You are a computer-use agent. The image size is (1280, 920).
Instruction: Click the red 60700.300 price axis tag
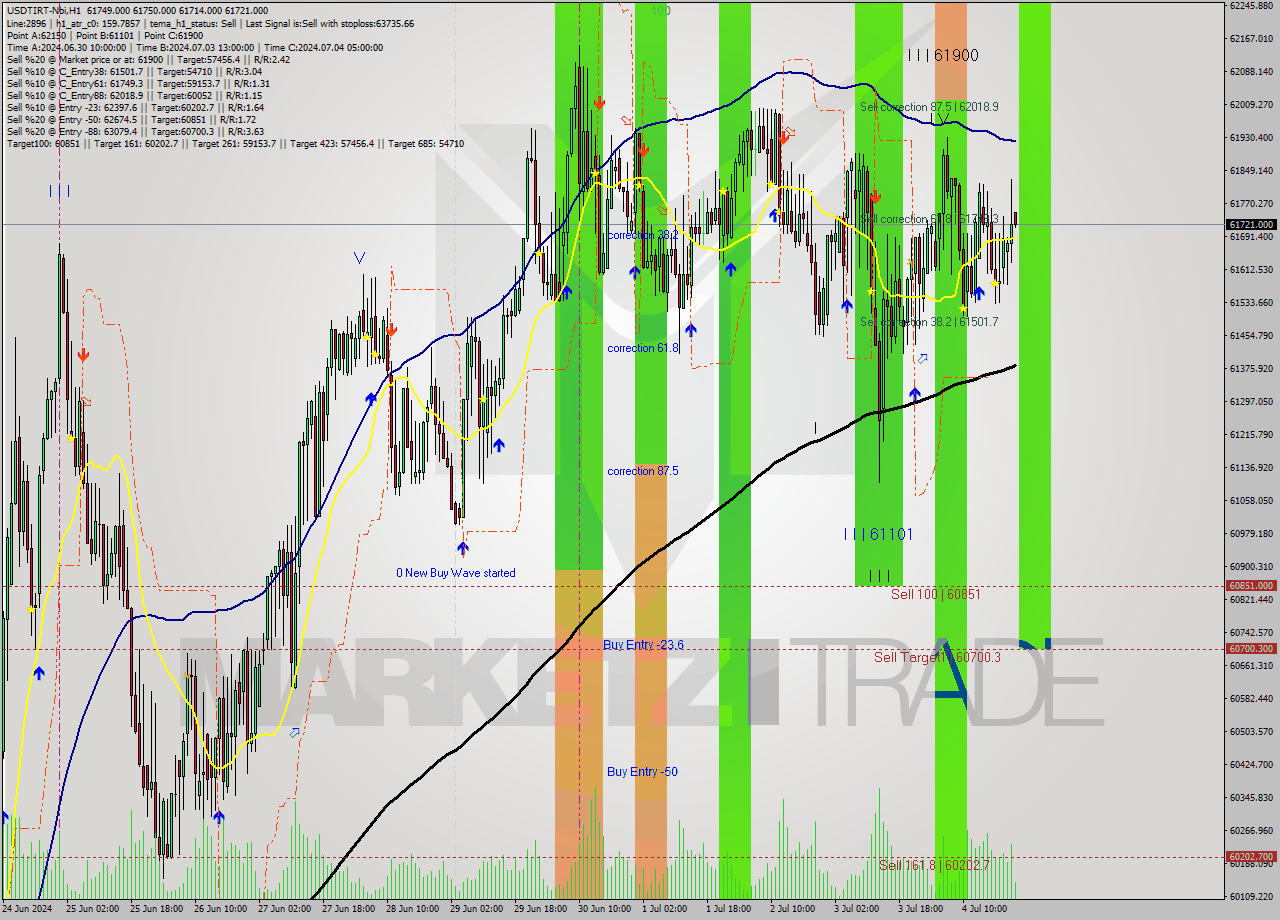(x=1251, y=649)
